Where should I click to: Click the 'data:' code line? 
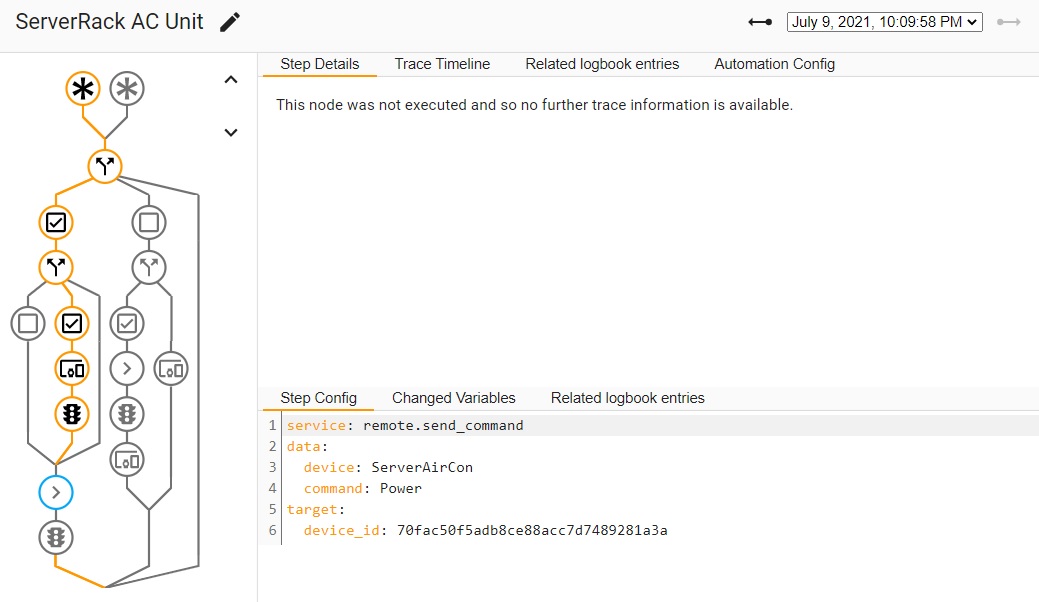click(307, 446)
